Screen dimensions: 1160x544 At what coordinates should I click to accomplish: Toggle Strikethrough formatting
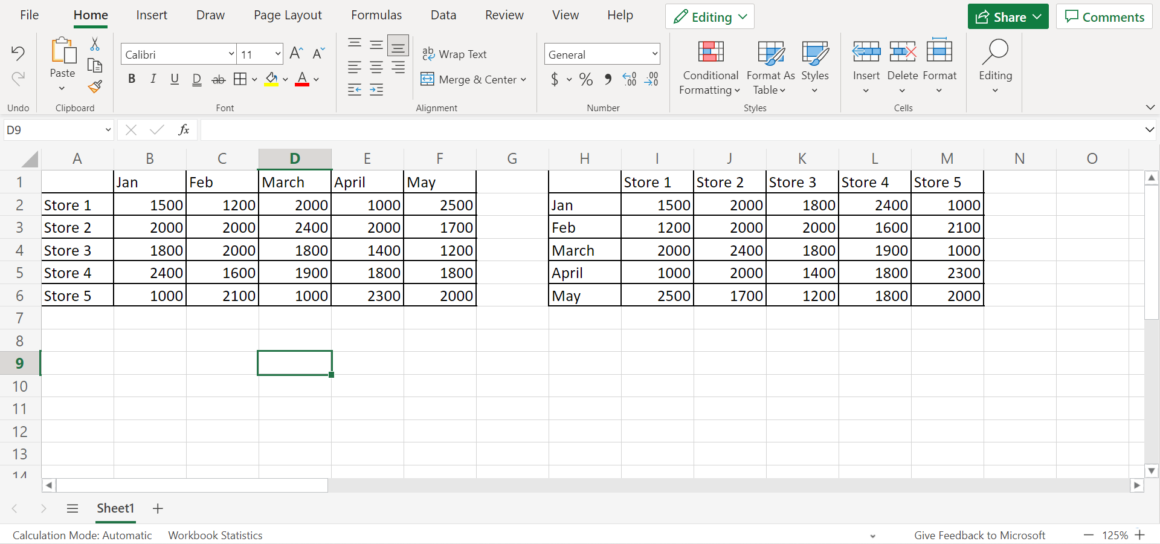(x=218, y=79)
